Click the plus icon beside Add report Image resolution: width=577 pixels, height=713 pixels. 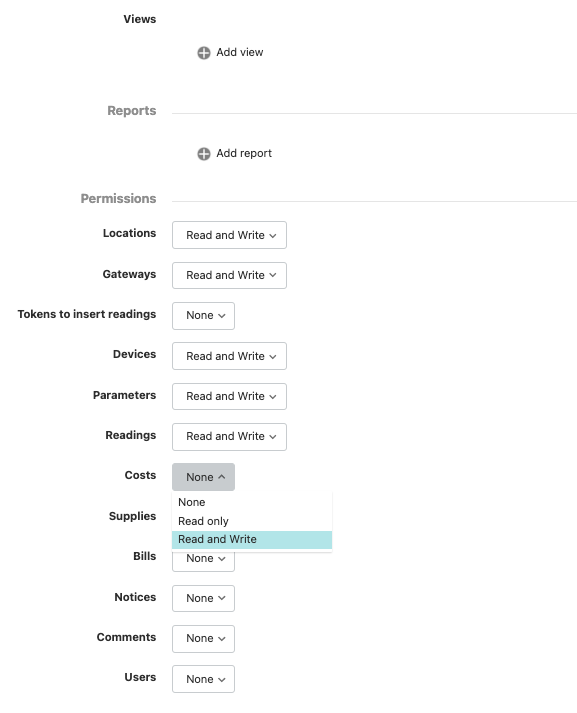204,154
